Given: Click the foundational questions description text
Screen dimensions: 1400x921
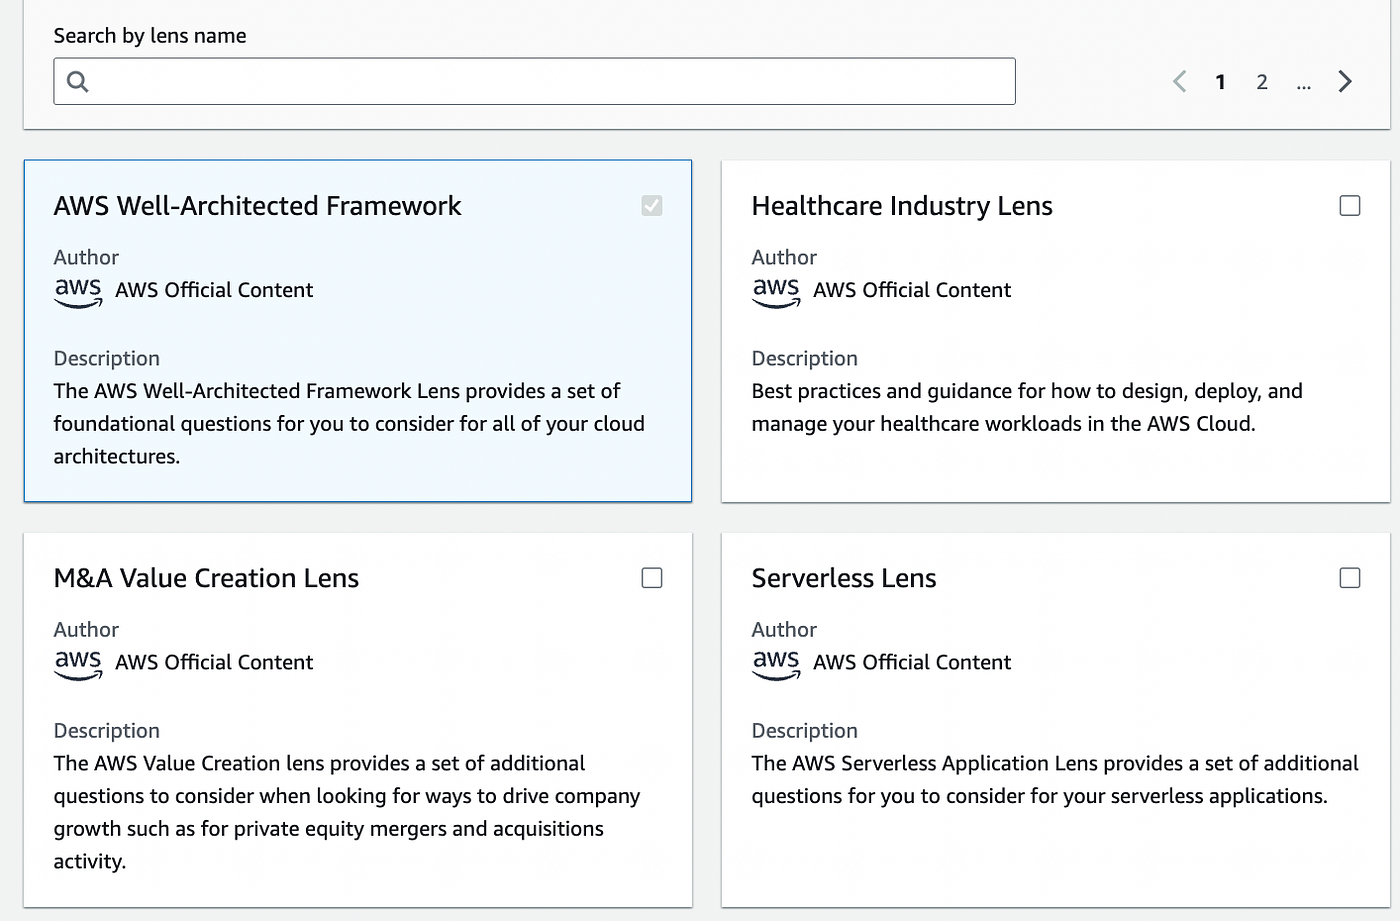Looking at the screenshot, I should (x=349, y=423).
